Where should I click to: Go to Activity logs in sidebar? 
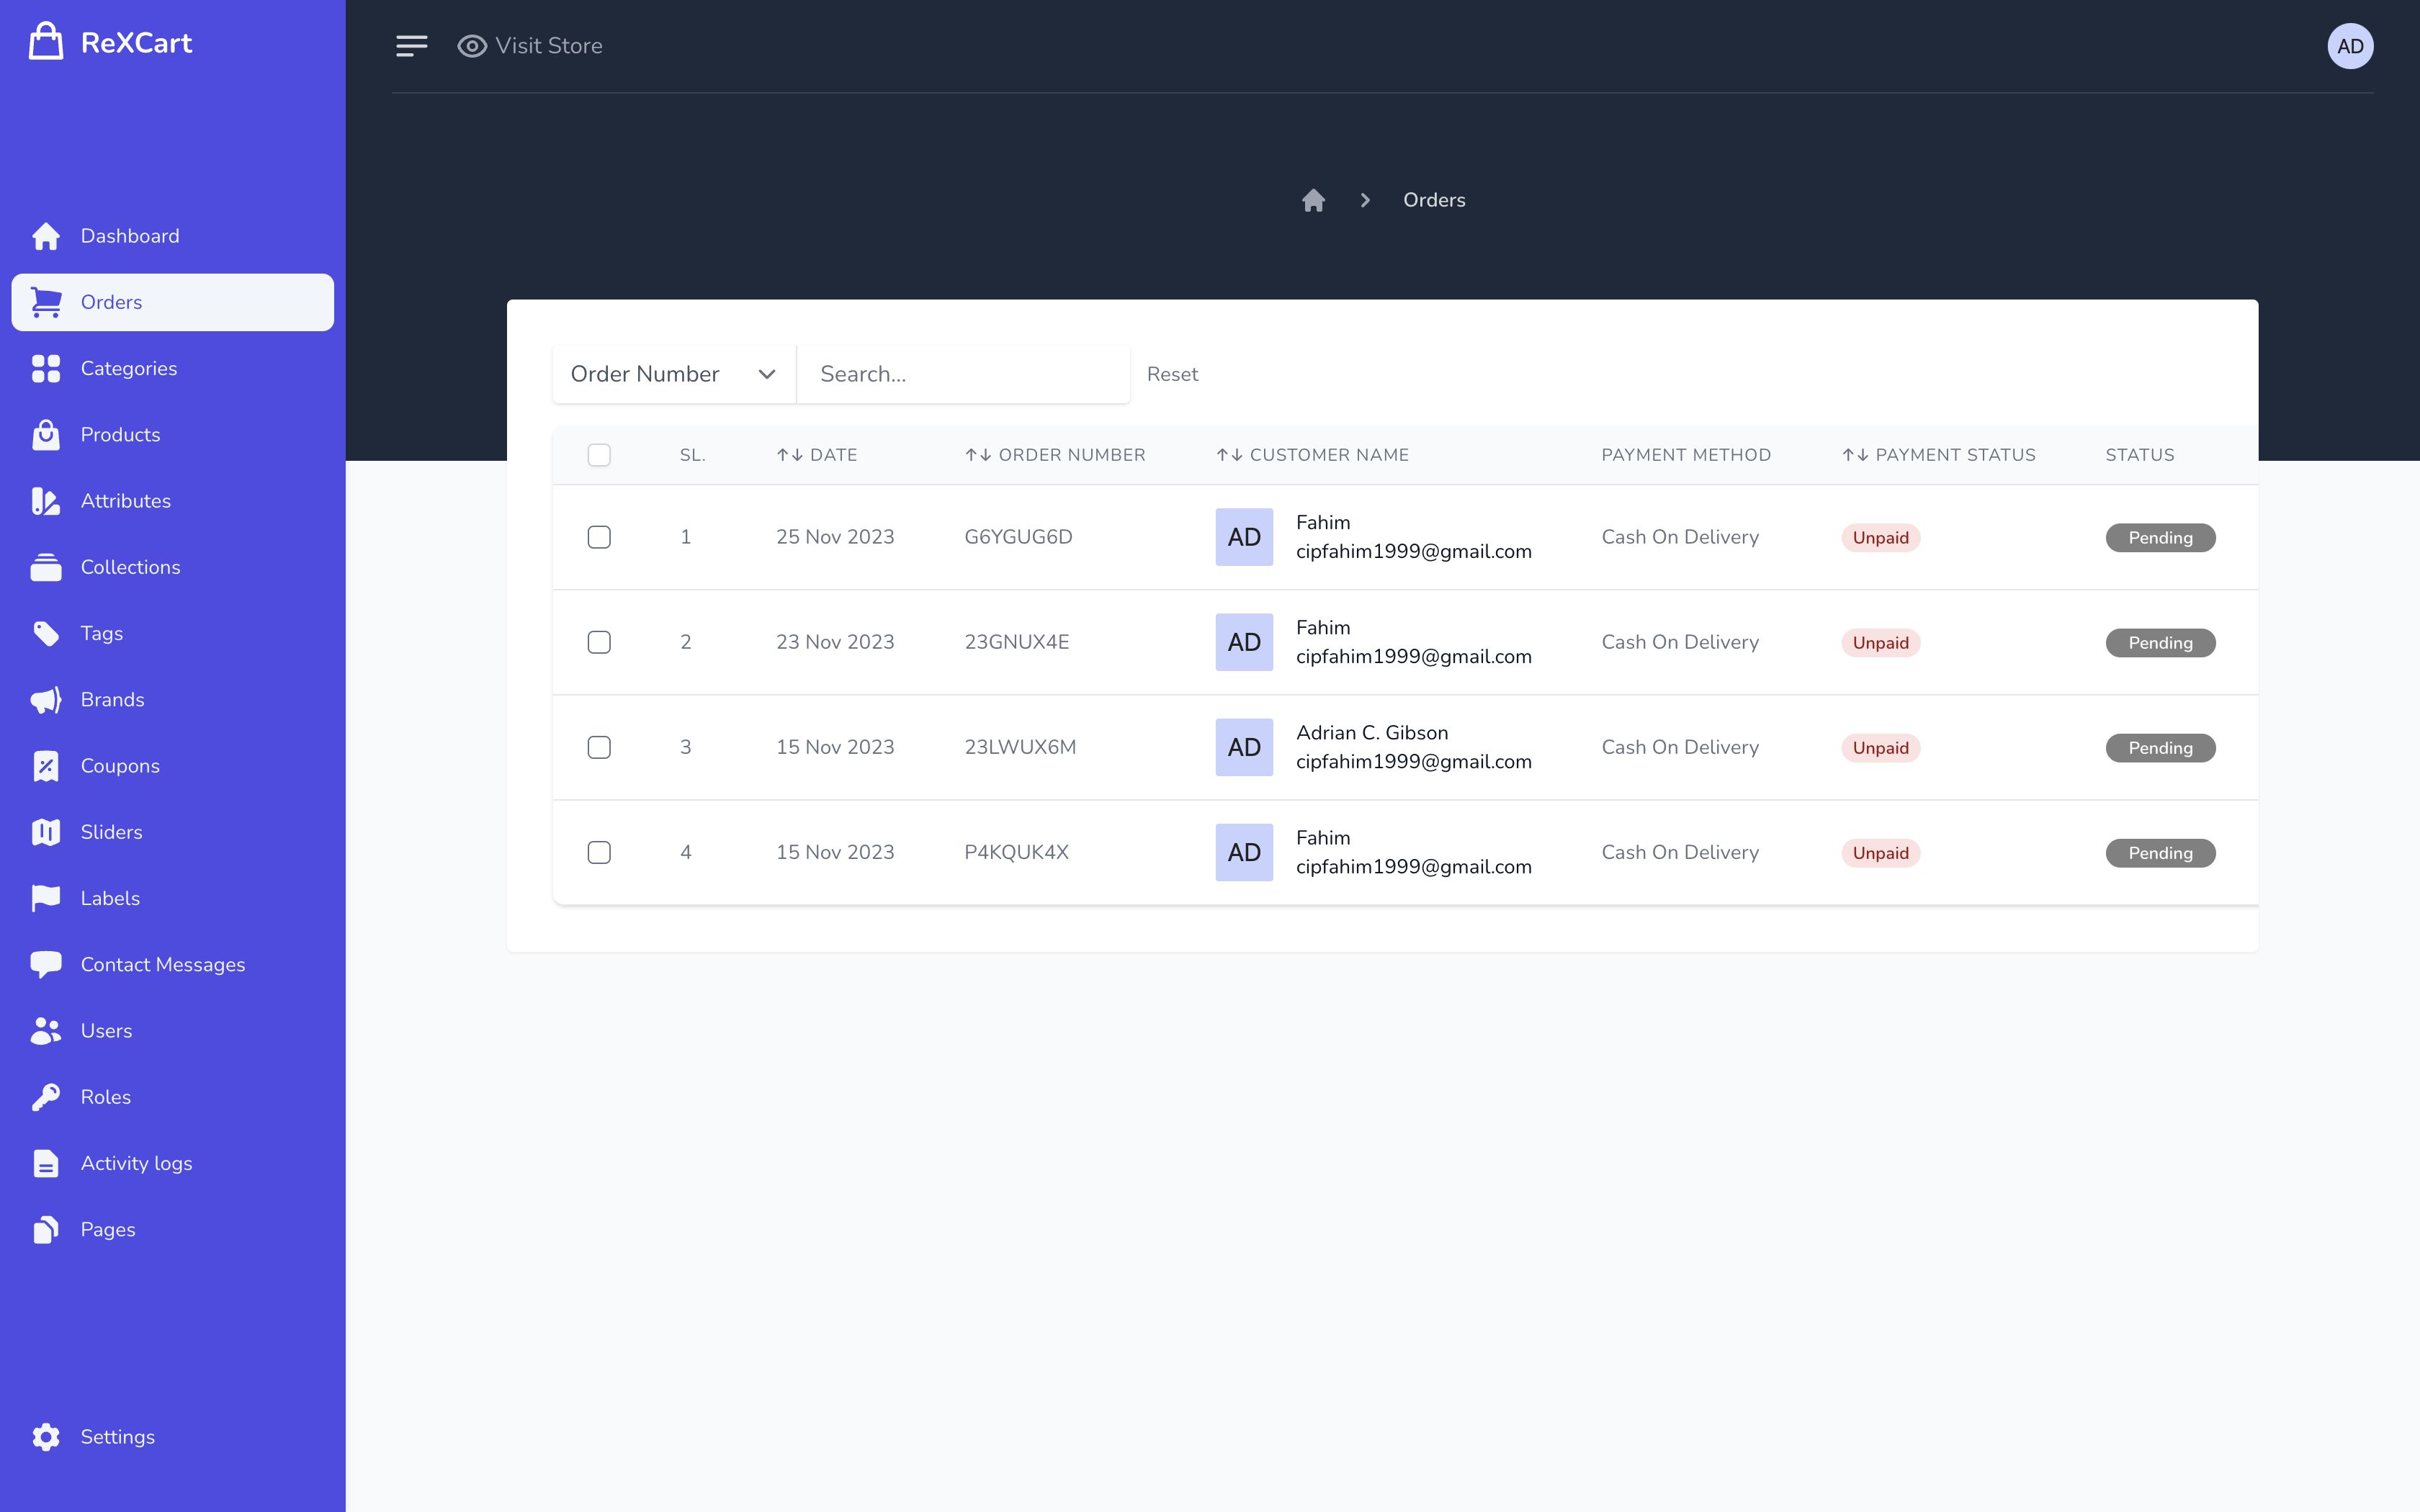(136, 1163)
